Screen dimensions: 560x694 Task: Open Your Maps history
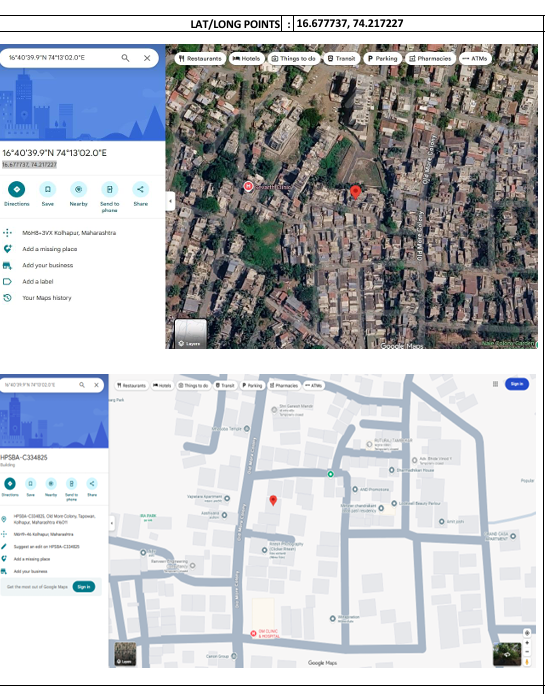(x=46, y=298)
